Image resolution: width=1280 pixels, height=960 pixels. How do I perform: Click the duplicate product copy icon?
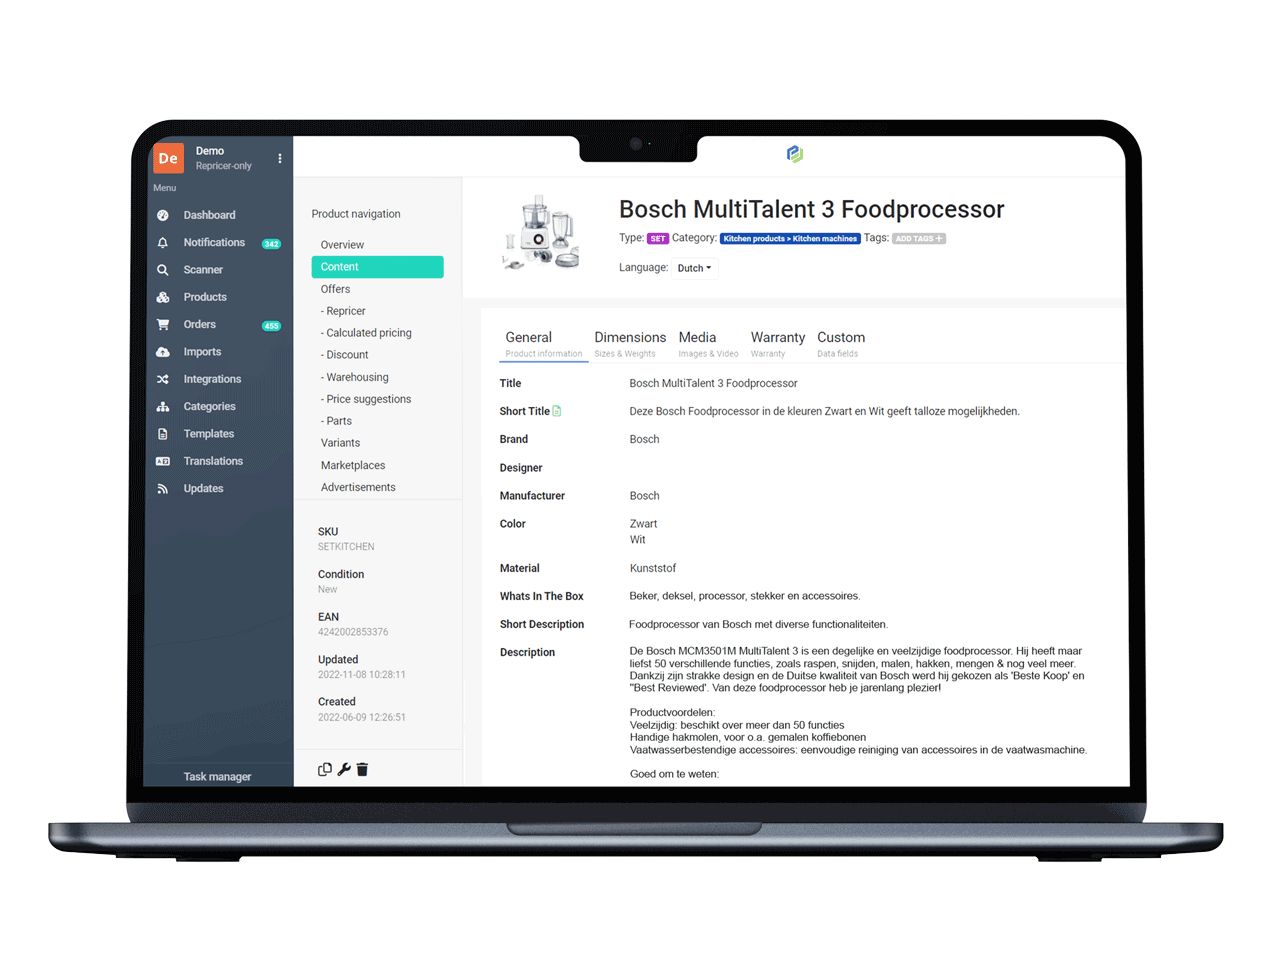pyautogui.click(x=325, y=769)
